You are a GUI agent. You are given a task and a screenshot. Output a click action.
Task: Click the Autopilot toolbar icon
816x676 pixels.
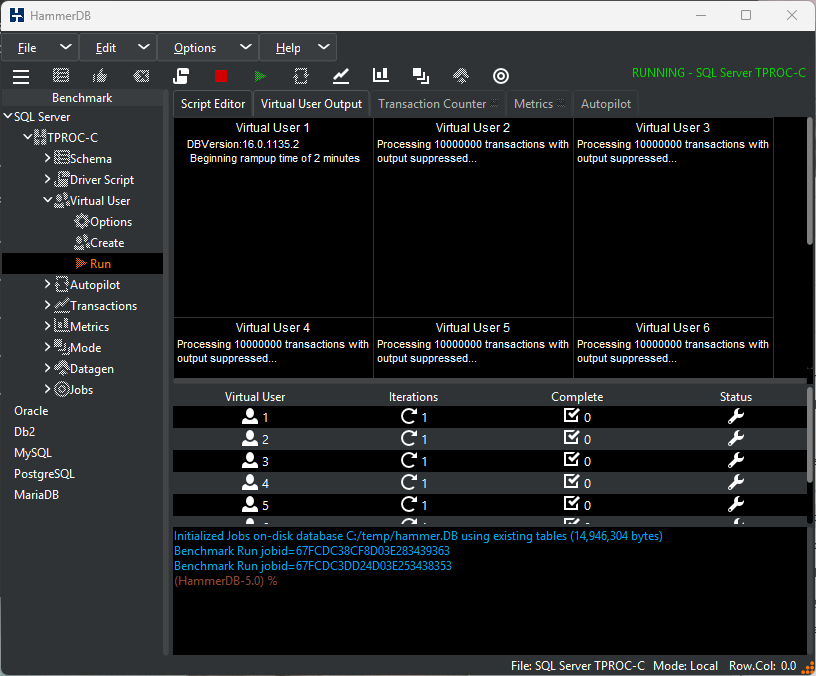click(301, 76)
